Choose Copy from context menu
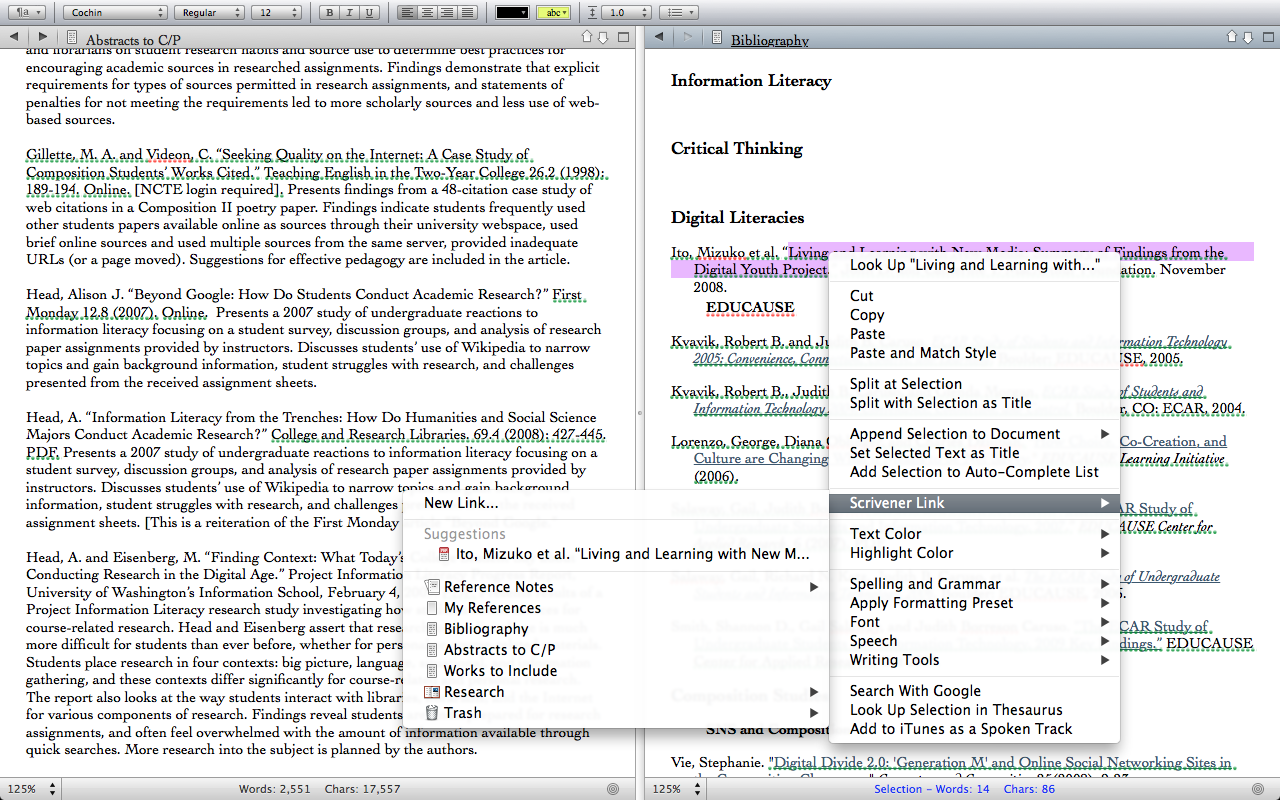1280x800 pixels. 975,315
